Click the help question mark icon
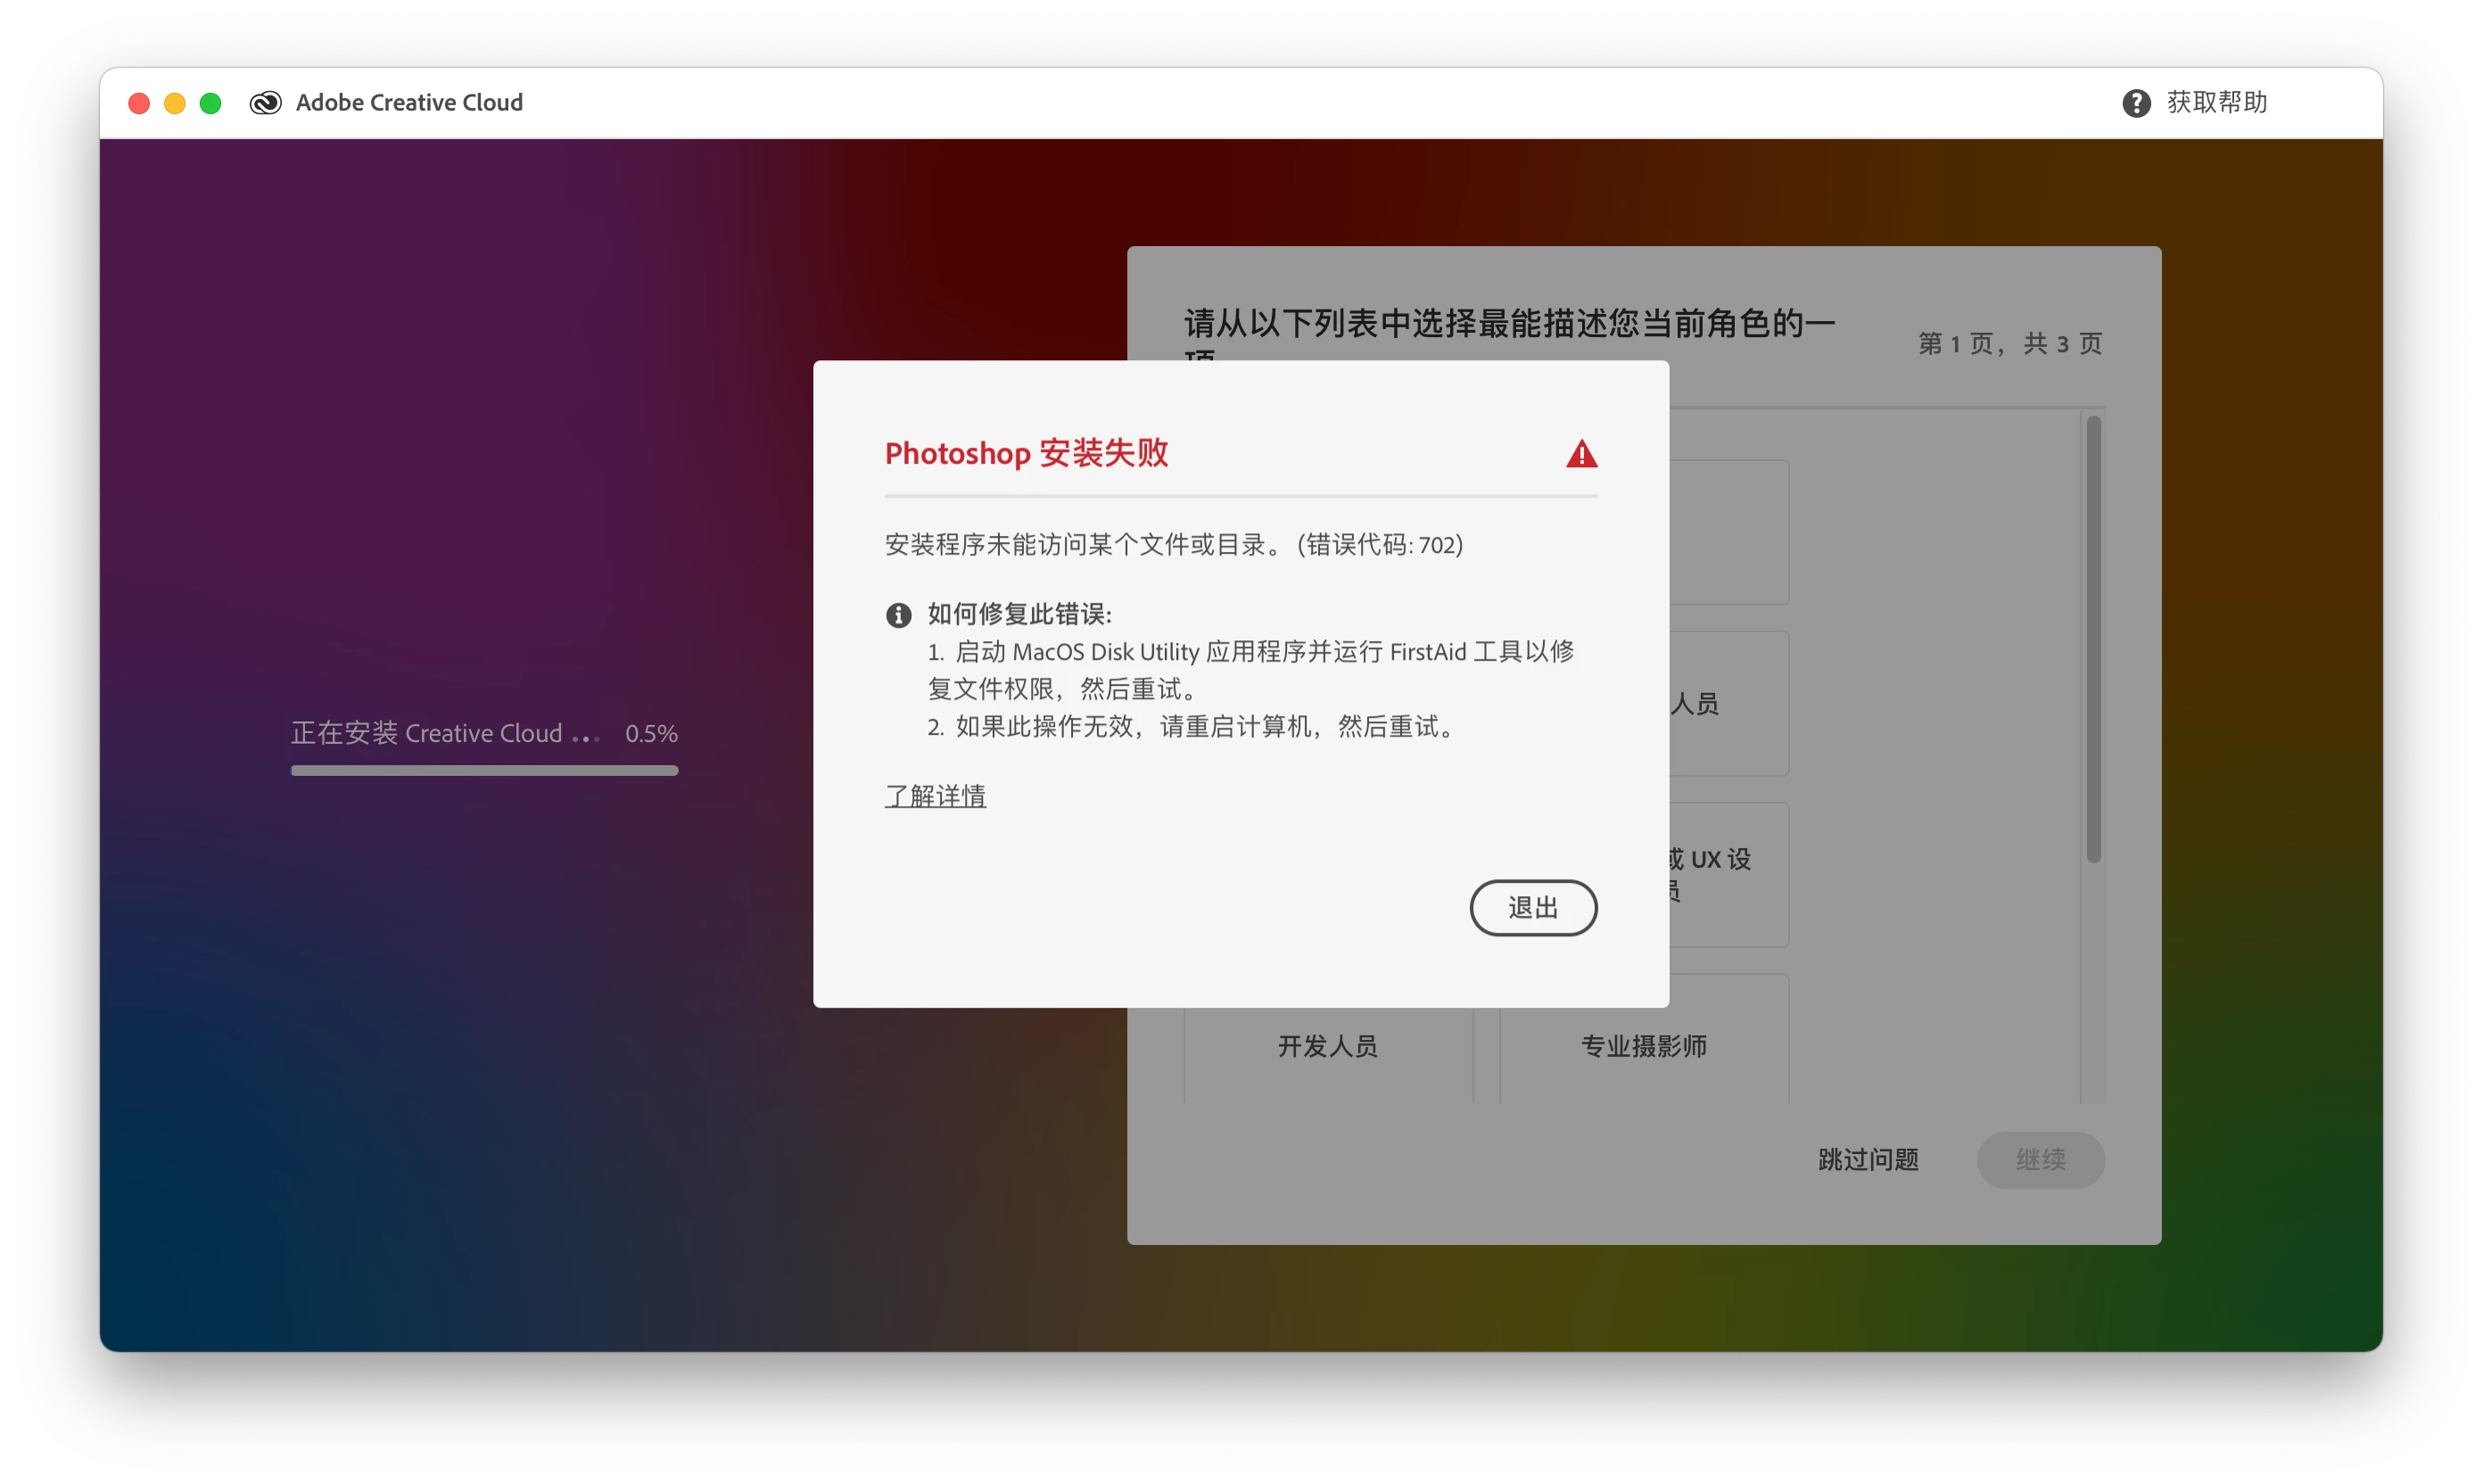This screenshot has width=2483, height=1484. coord(2136,103)
